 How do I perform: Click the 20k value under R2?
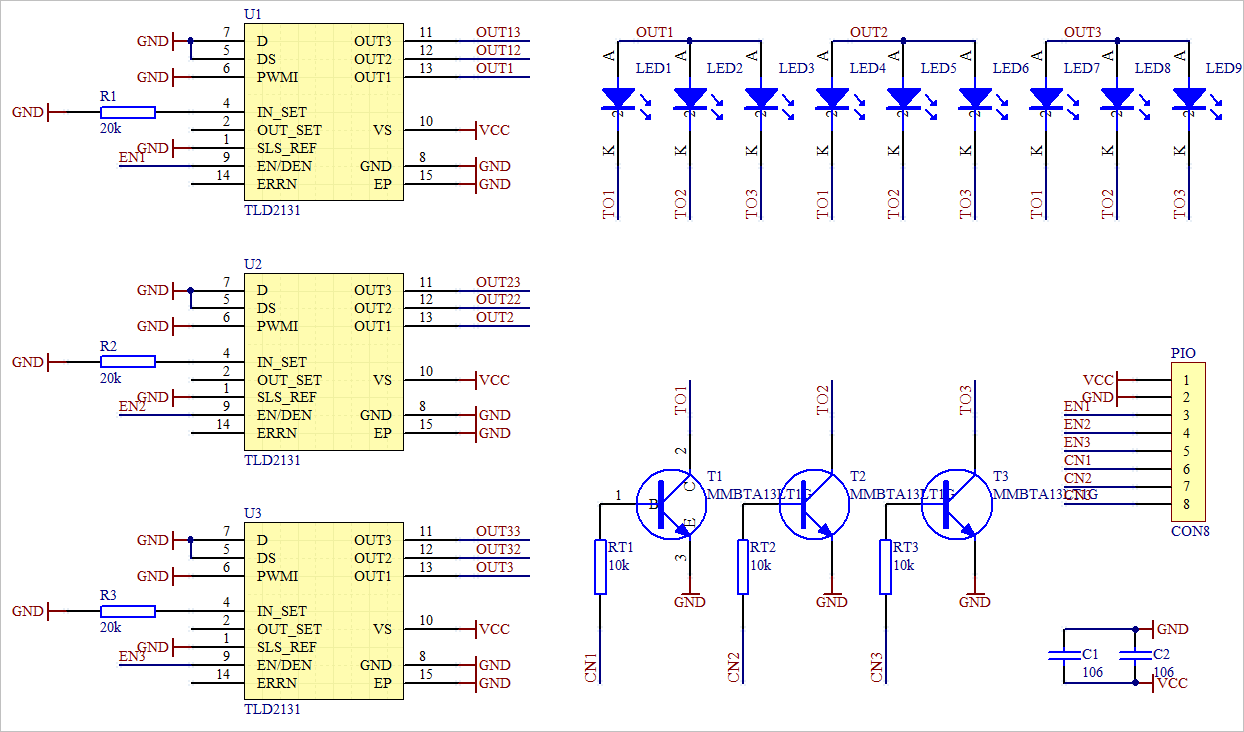coord(110,378)
